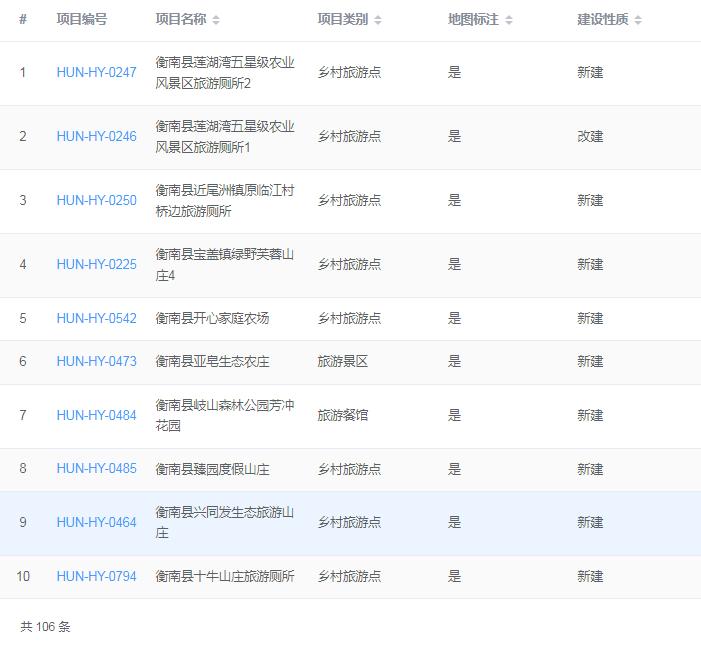Open HUN-HY-0485 project link
This screenshot has height=651, width=701.
pos(96,469)
